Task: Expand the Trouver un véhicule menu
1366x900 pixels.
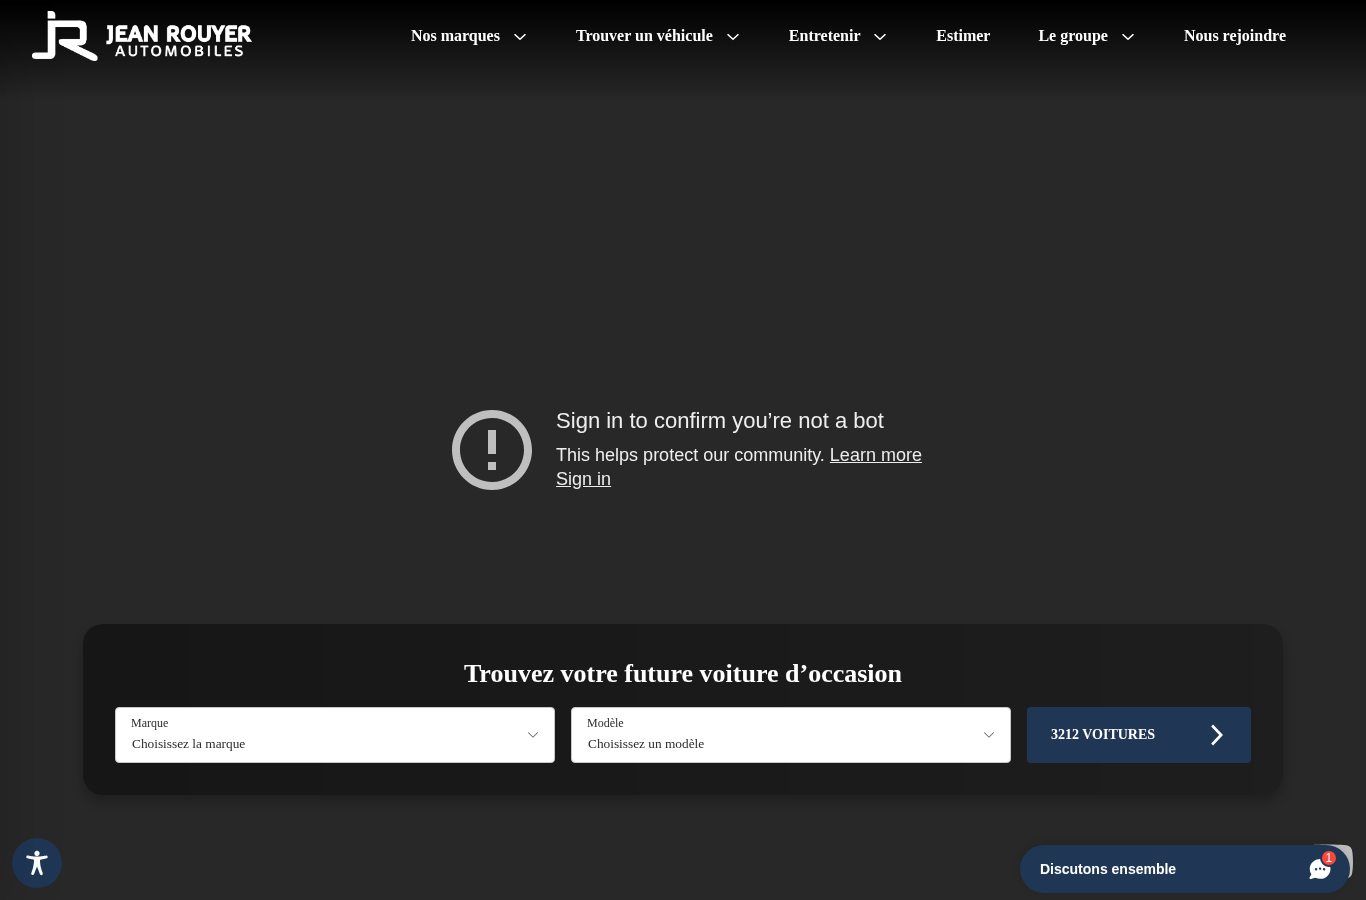Action: [658, 36]
